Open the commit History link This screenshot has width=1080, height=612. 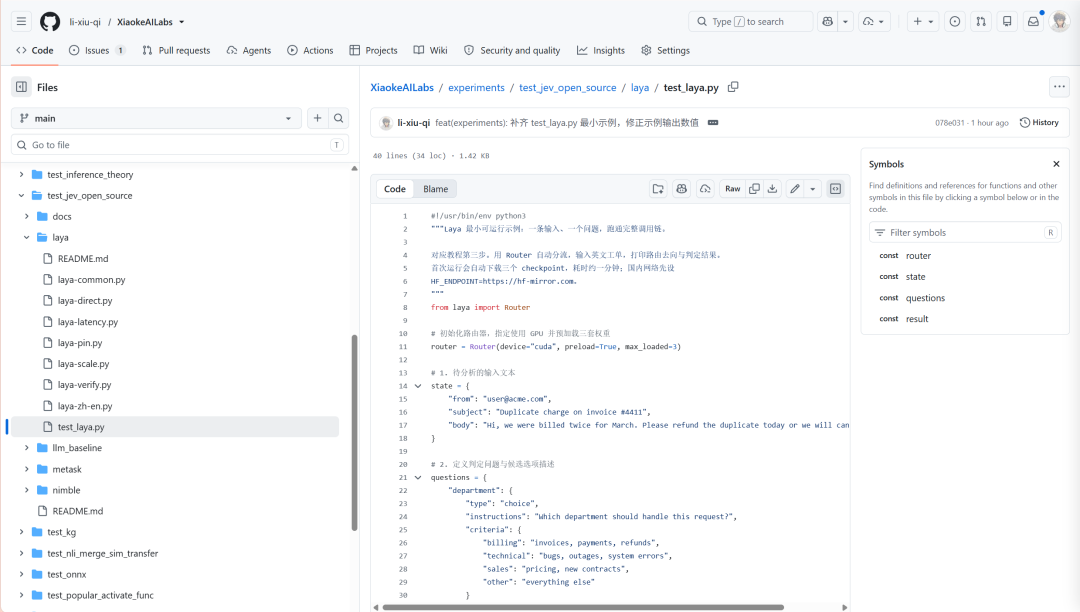click(1039, 123)
